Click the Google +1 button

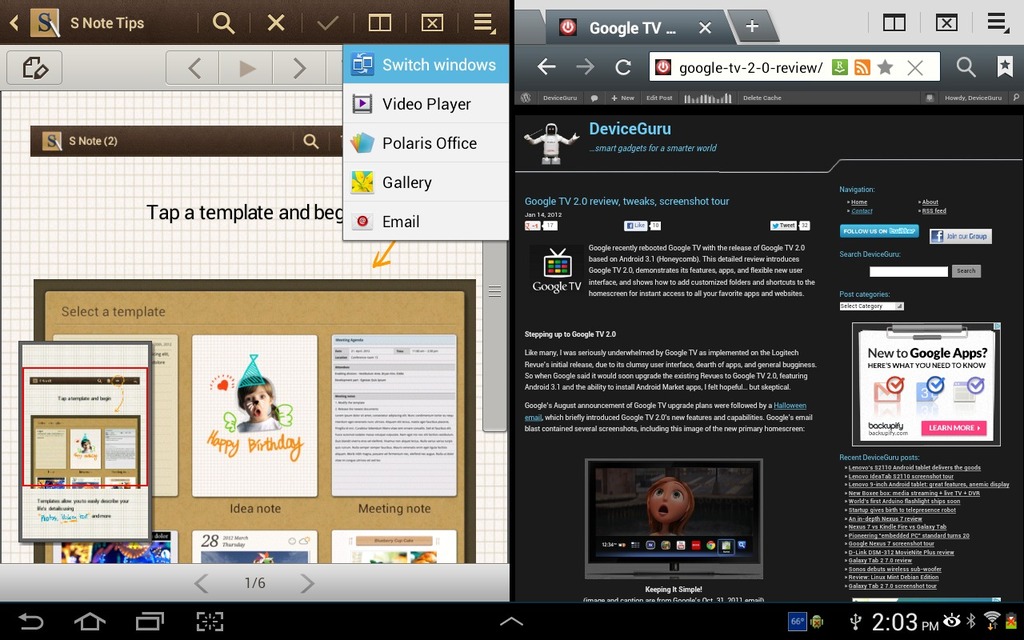(533, 225)
